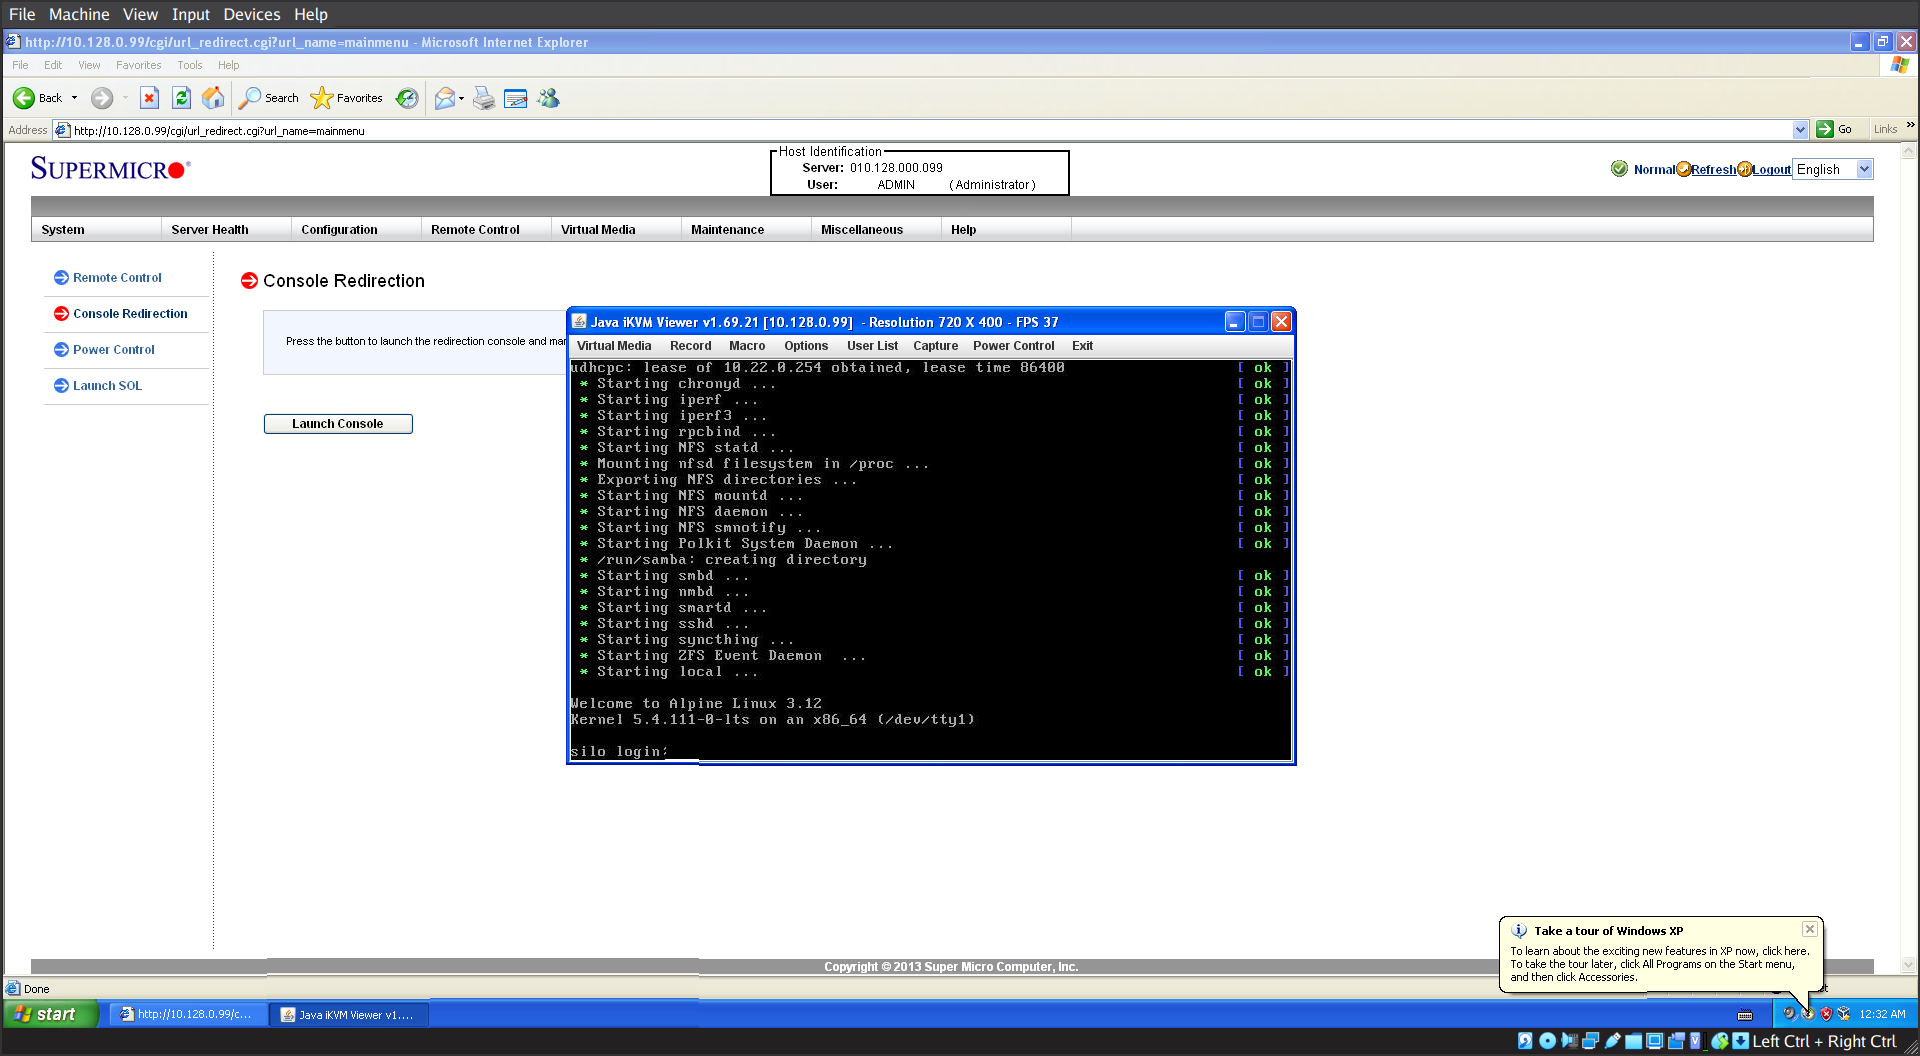Expand the Mail icon dropdown arrow
The image size is (1920, 1056).
click(x=461, y=98)
